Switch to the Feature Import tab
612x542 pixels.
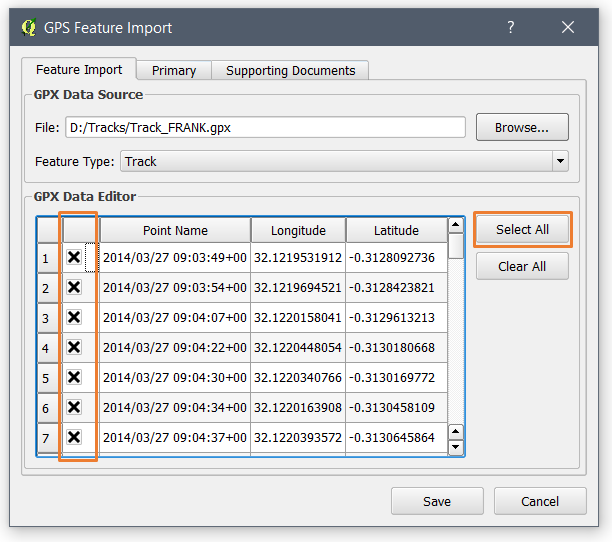[x=79, y=69]
